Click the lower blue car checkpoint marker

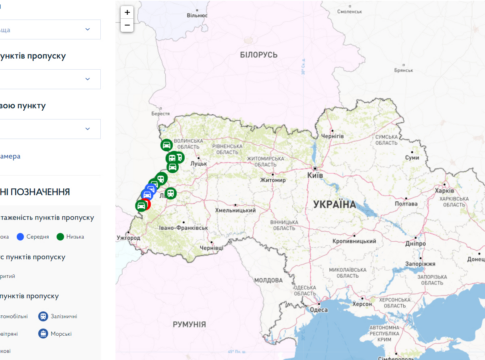tap(147, 195)
